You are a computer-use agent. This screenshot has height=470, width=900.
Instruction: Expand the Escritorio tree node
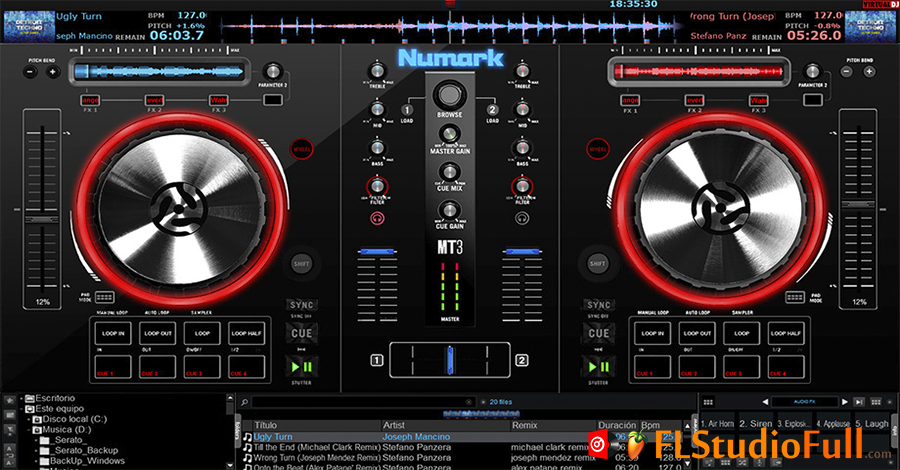click(x=21, y=398)
